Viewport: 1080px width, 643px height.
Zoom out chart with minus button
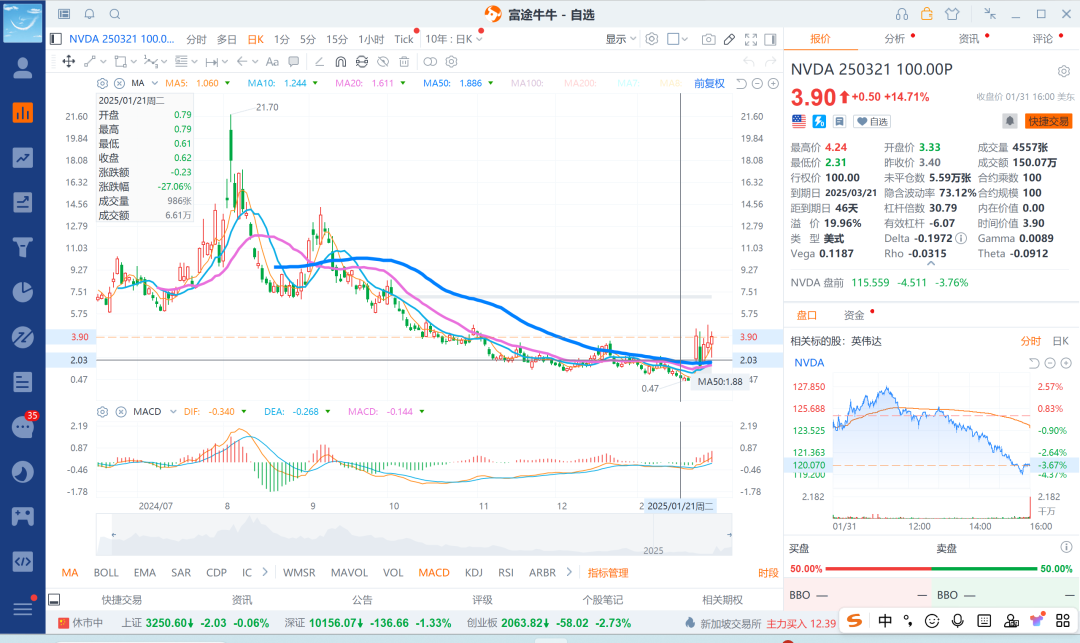pos(757,83)
